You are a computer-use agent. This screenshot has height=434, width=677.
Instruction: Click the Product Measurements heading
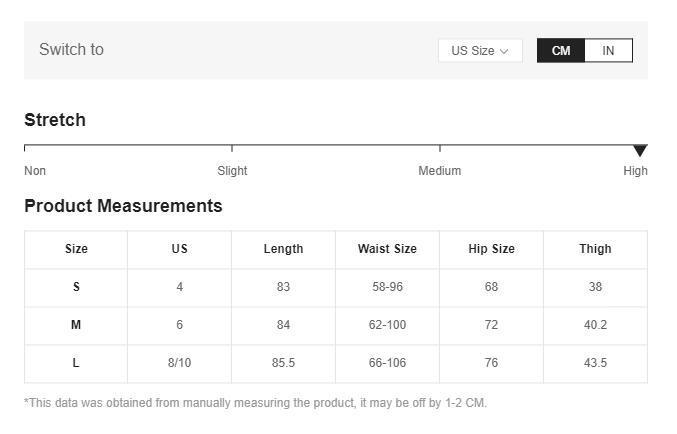click(123, 206)
